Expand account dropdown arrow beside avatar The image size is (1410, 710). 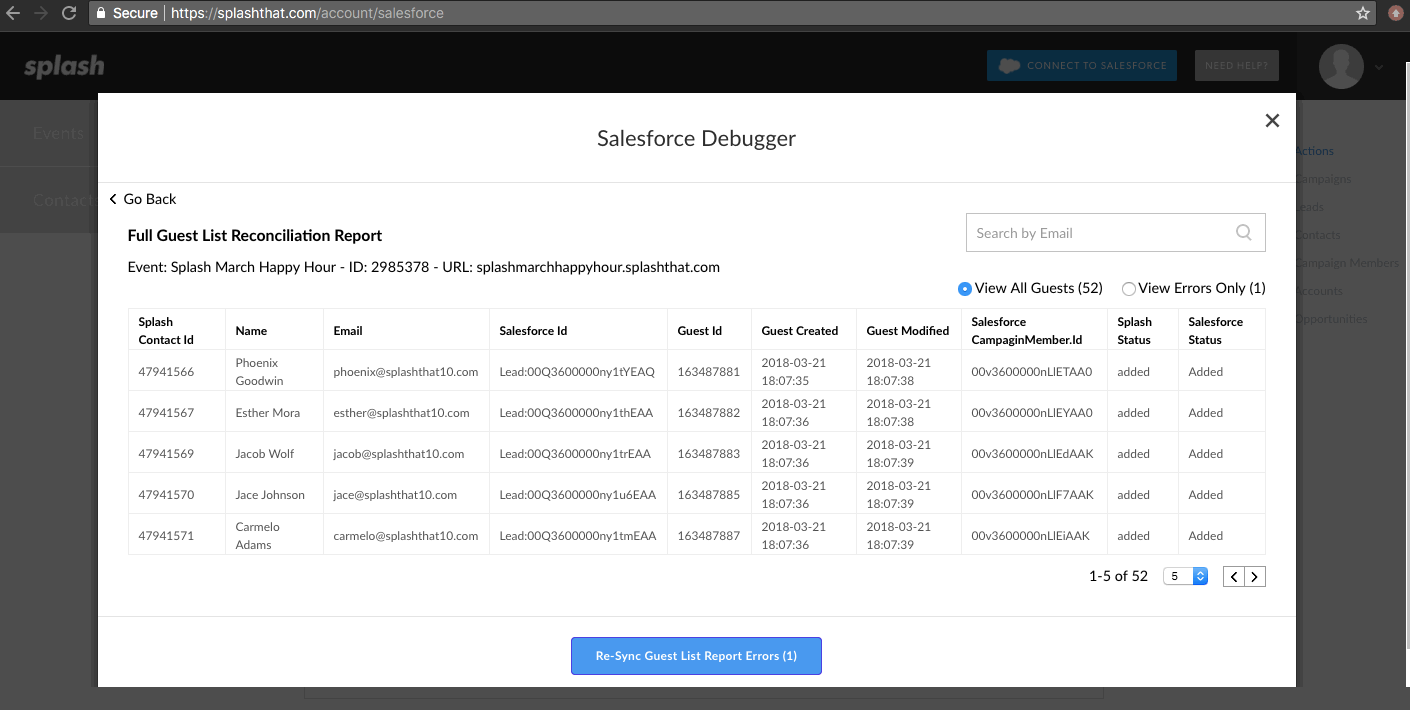[1379, 67]
